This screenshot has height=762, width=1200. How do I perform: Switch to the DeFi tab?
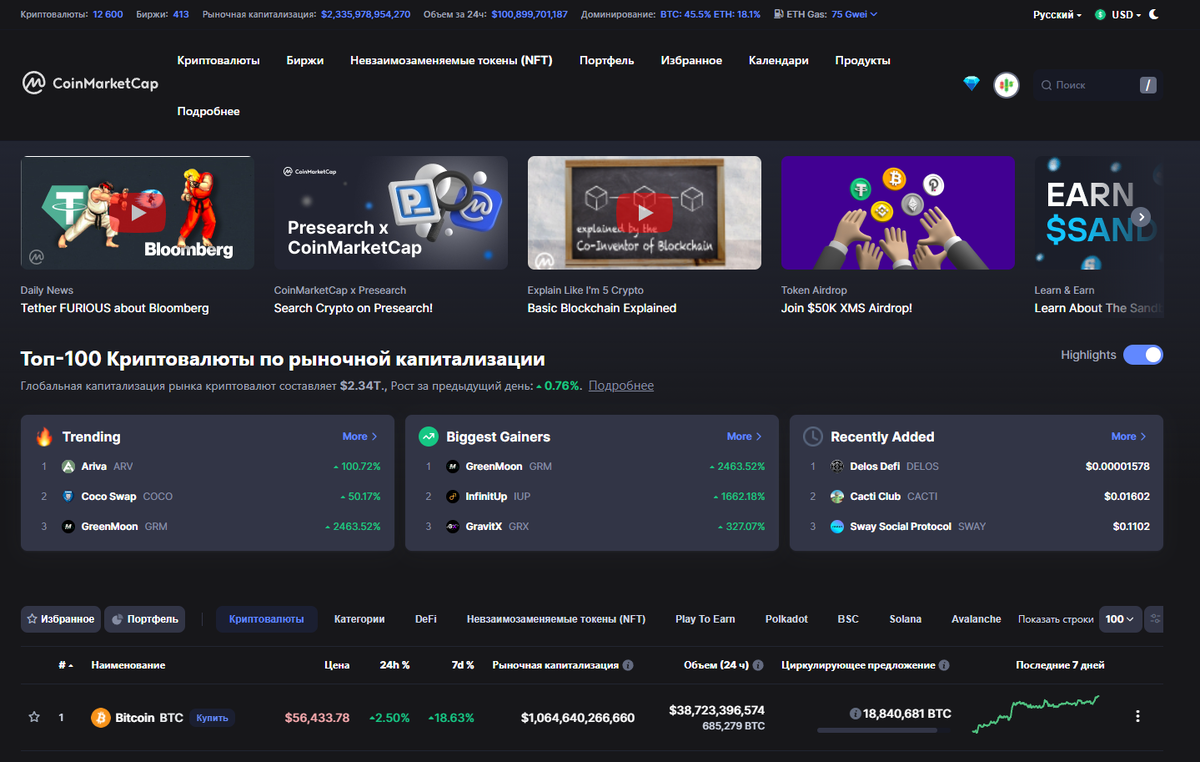[x=426, y=619]
